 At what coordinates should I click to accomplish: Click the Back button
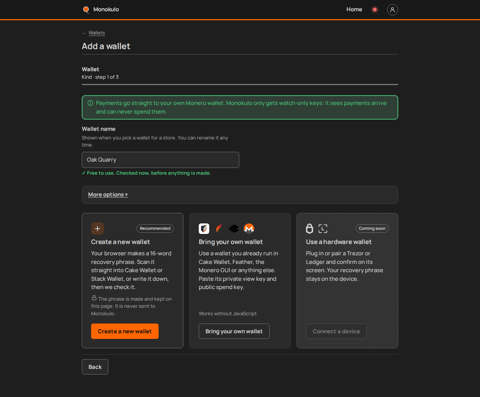point(95,367)
